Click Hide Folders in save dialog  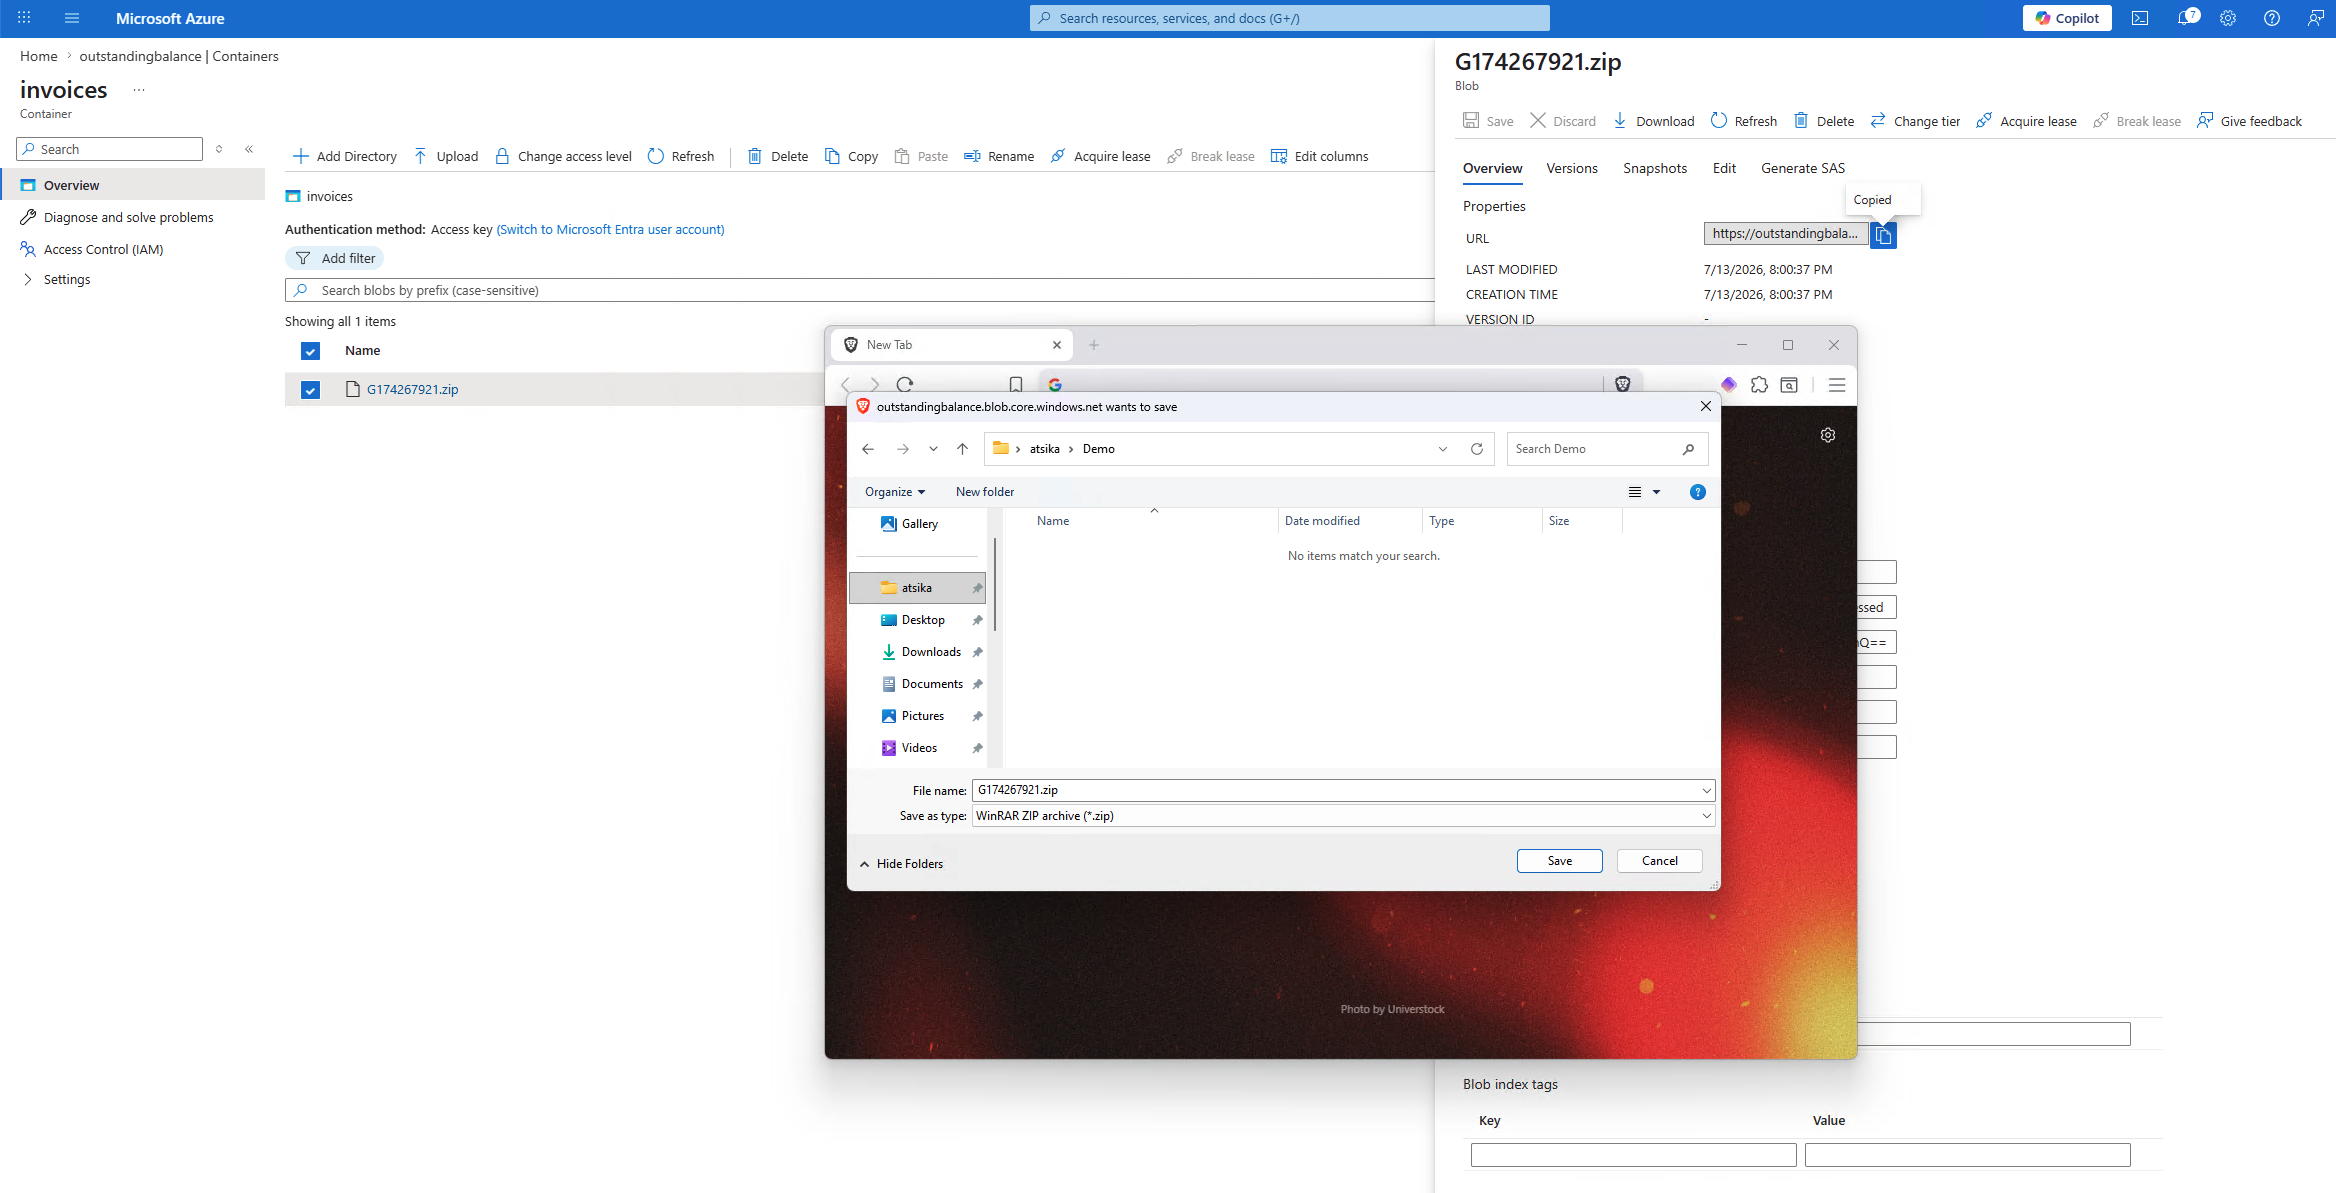tap(901, 864)
